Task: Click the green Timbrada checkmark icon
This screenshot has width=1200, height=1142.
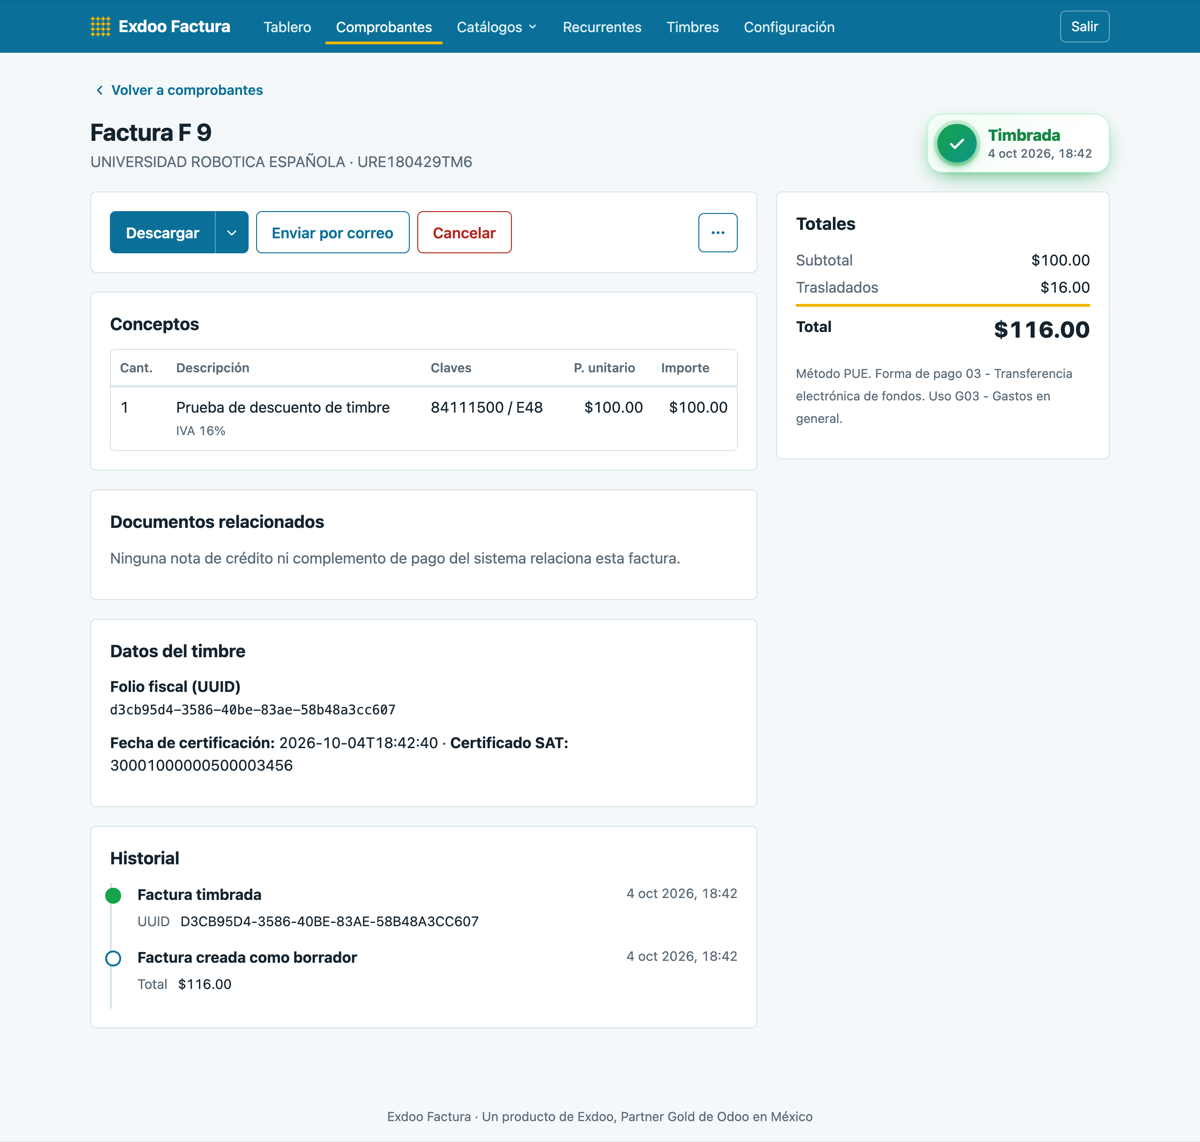Action: [957, 144]
